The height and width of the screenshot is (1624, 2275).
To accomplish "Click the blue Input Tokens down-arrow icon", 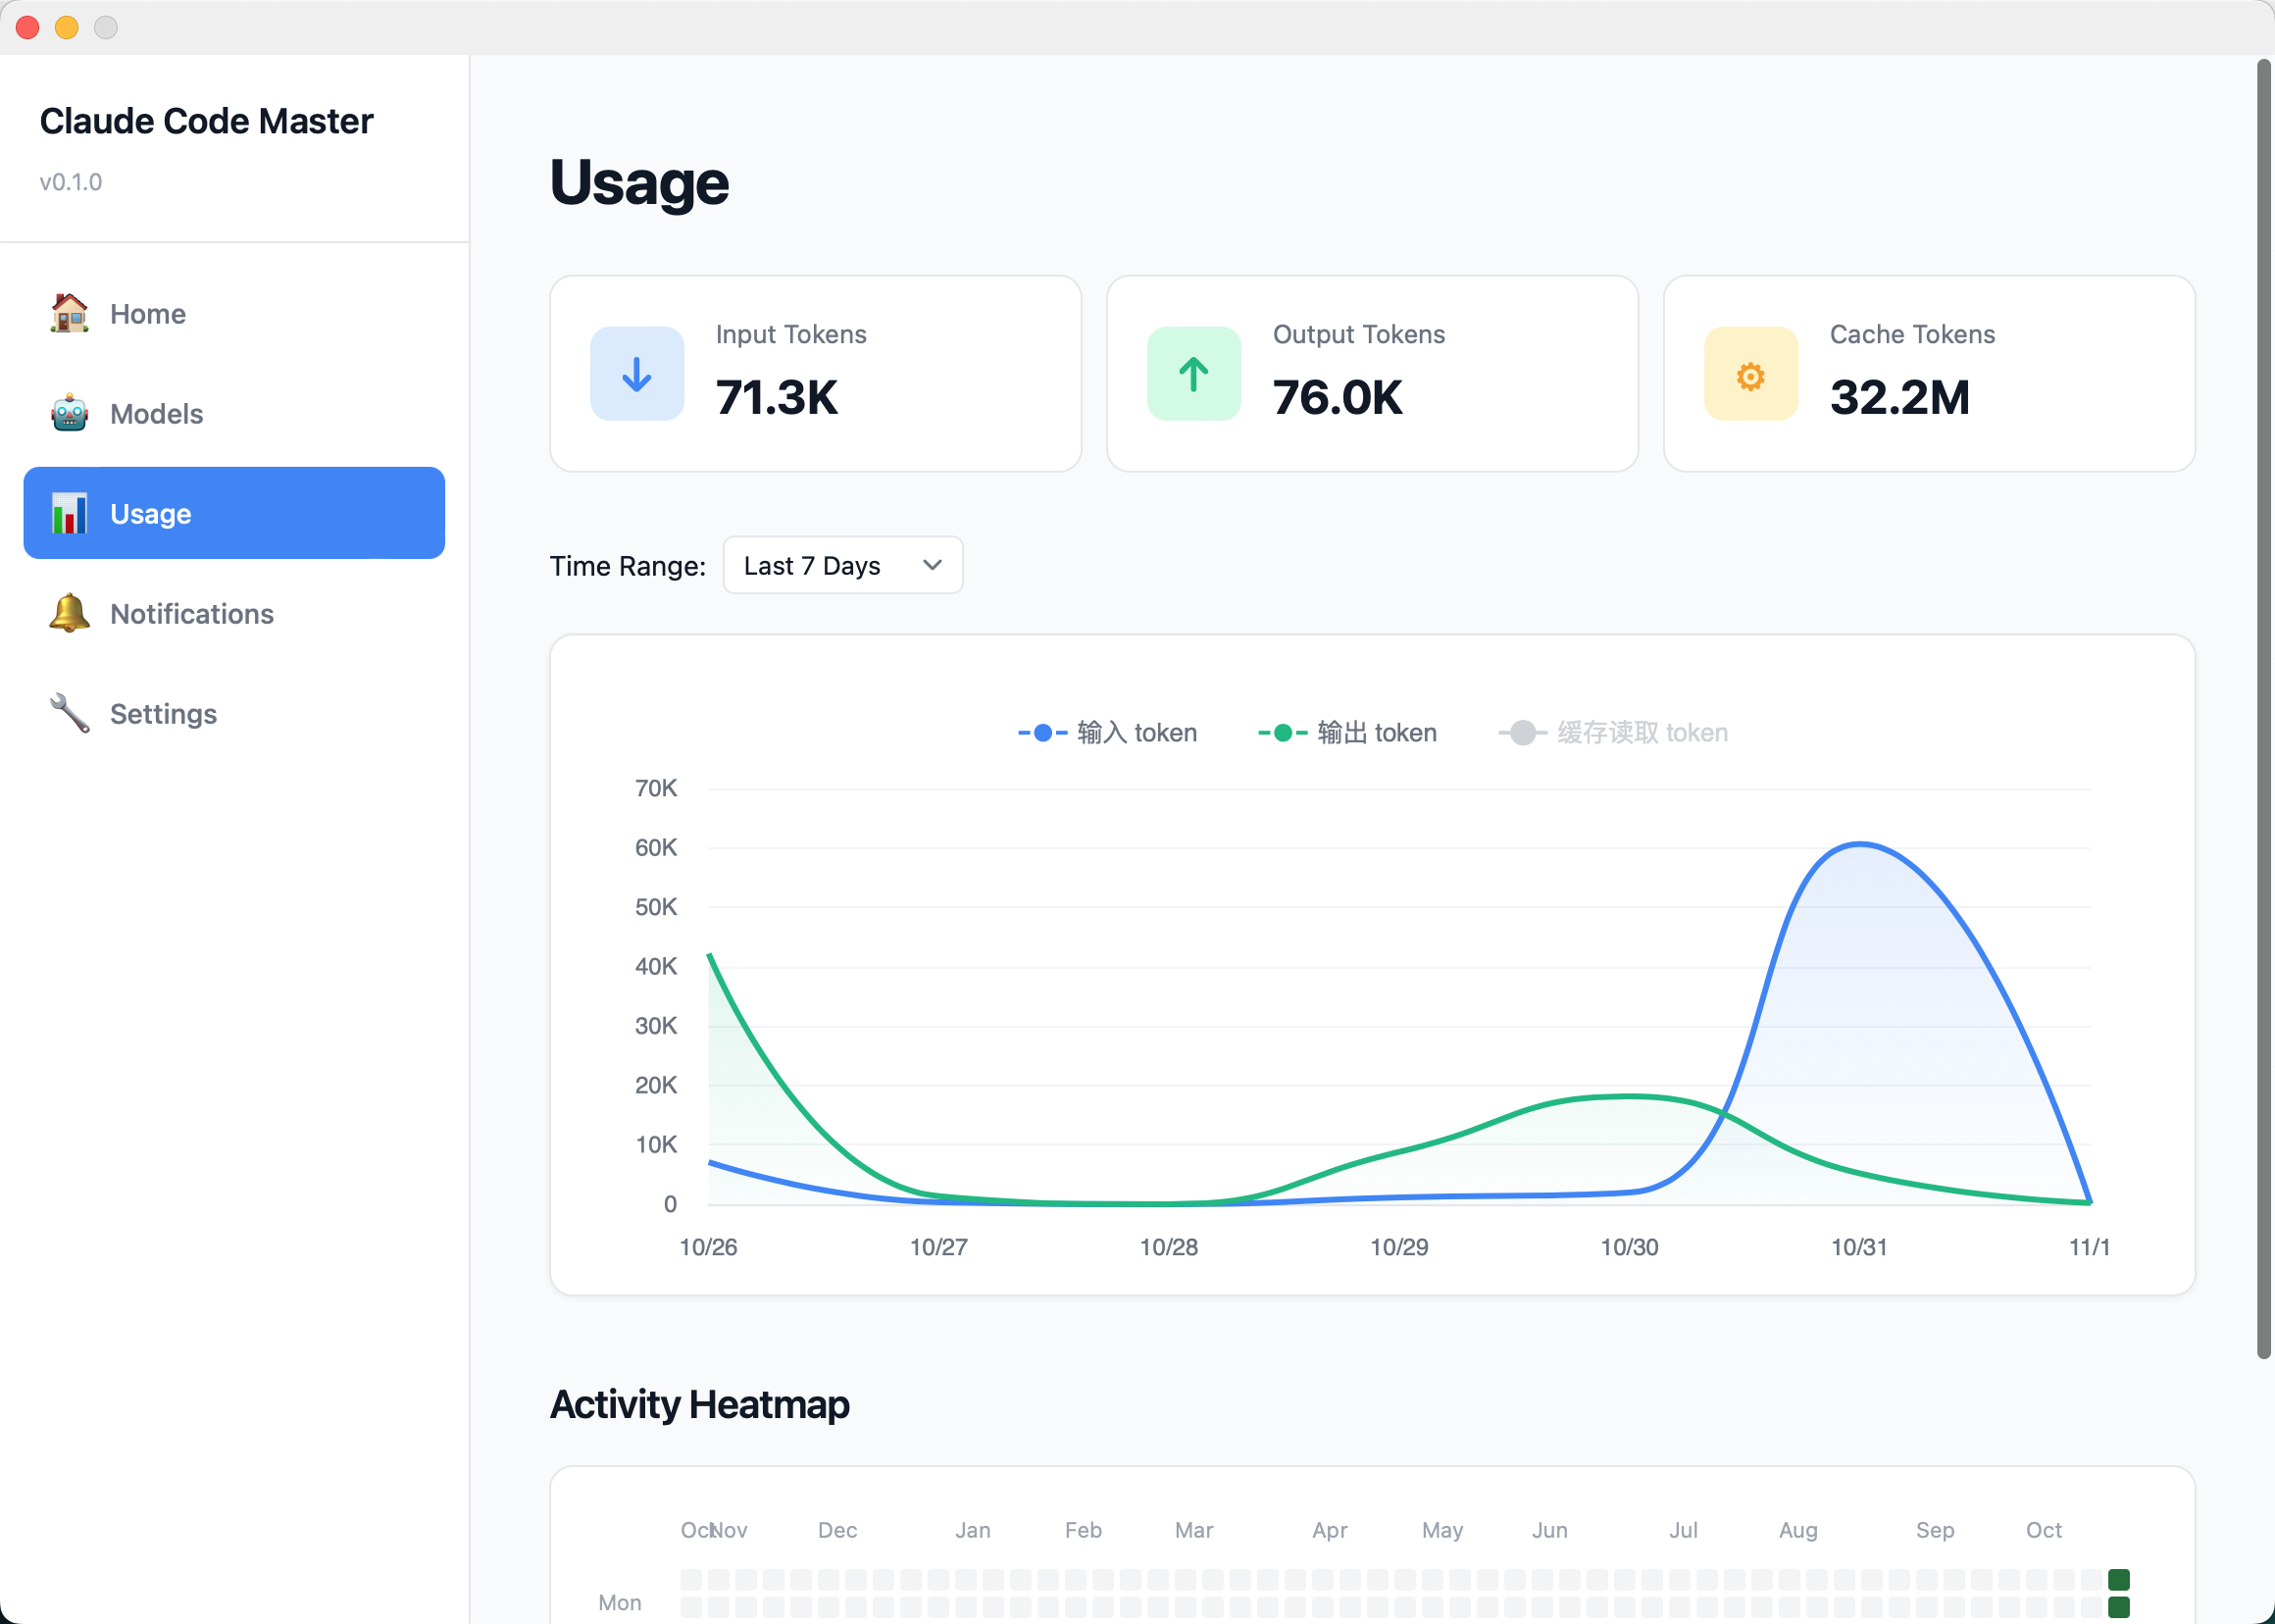I will (637, 374).
